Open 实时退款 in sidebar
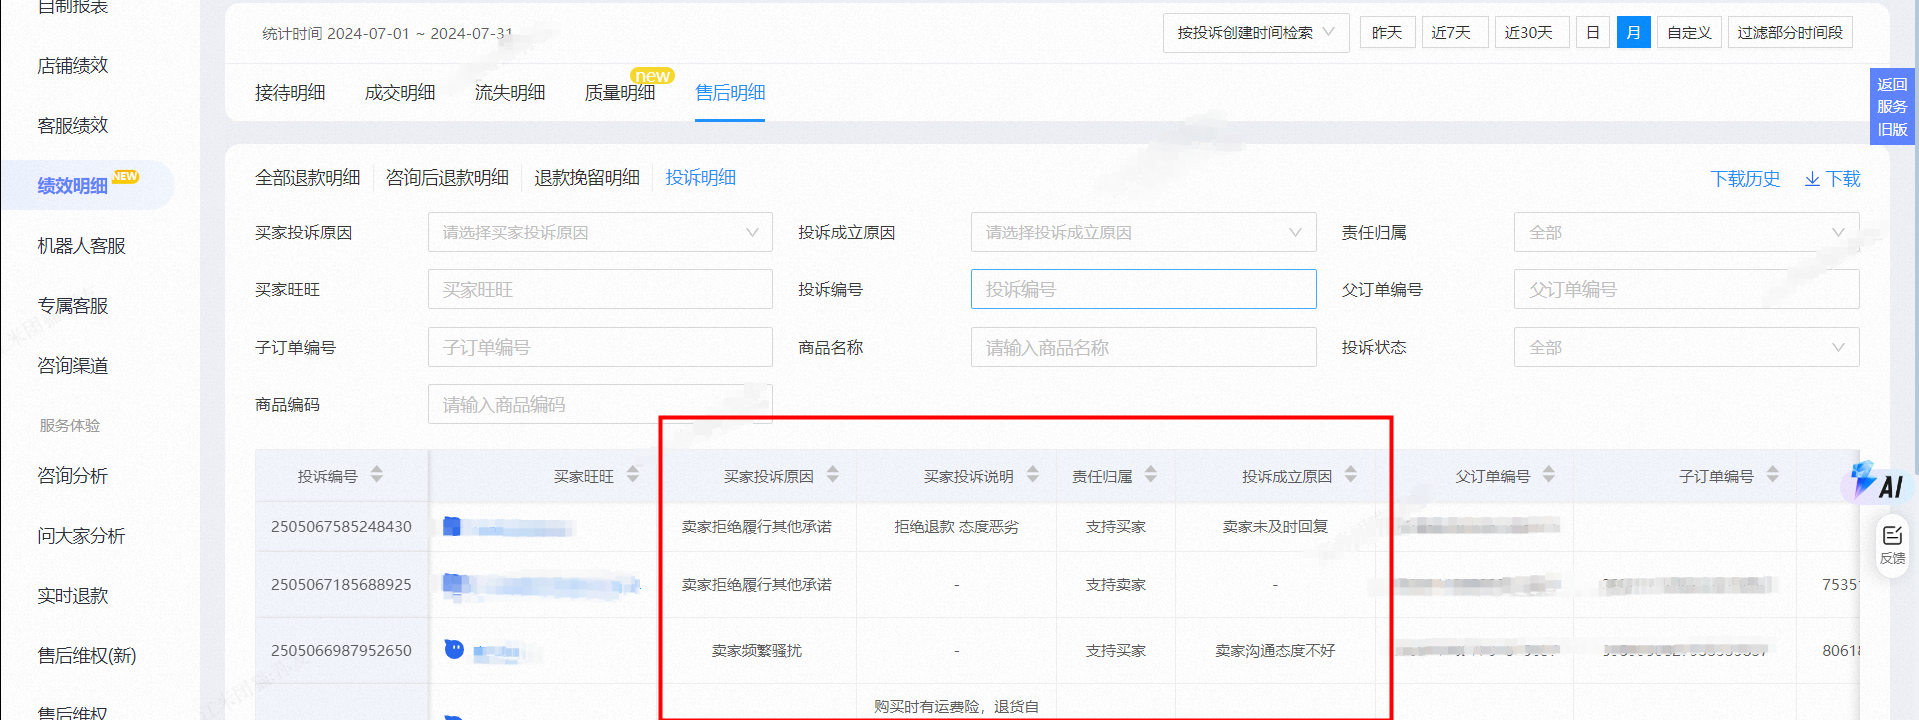This screenshot has width=1919, height=720. pyautogui.click(x=73, y=596)
